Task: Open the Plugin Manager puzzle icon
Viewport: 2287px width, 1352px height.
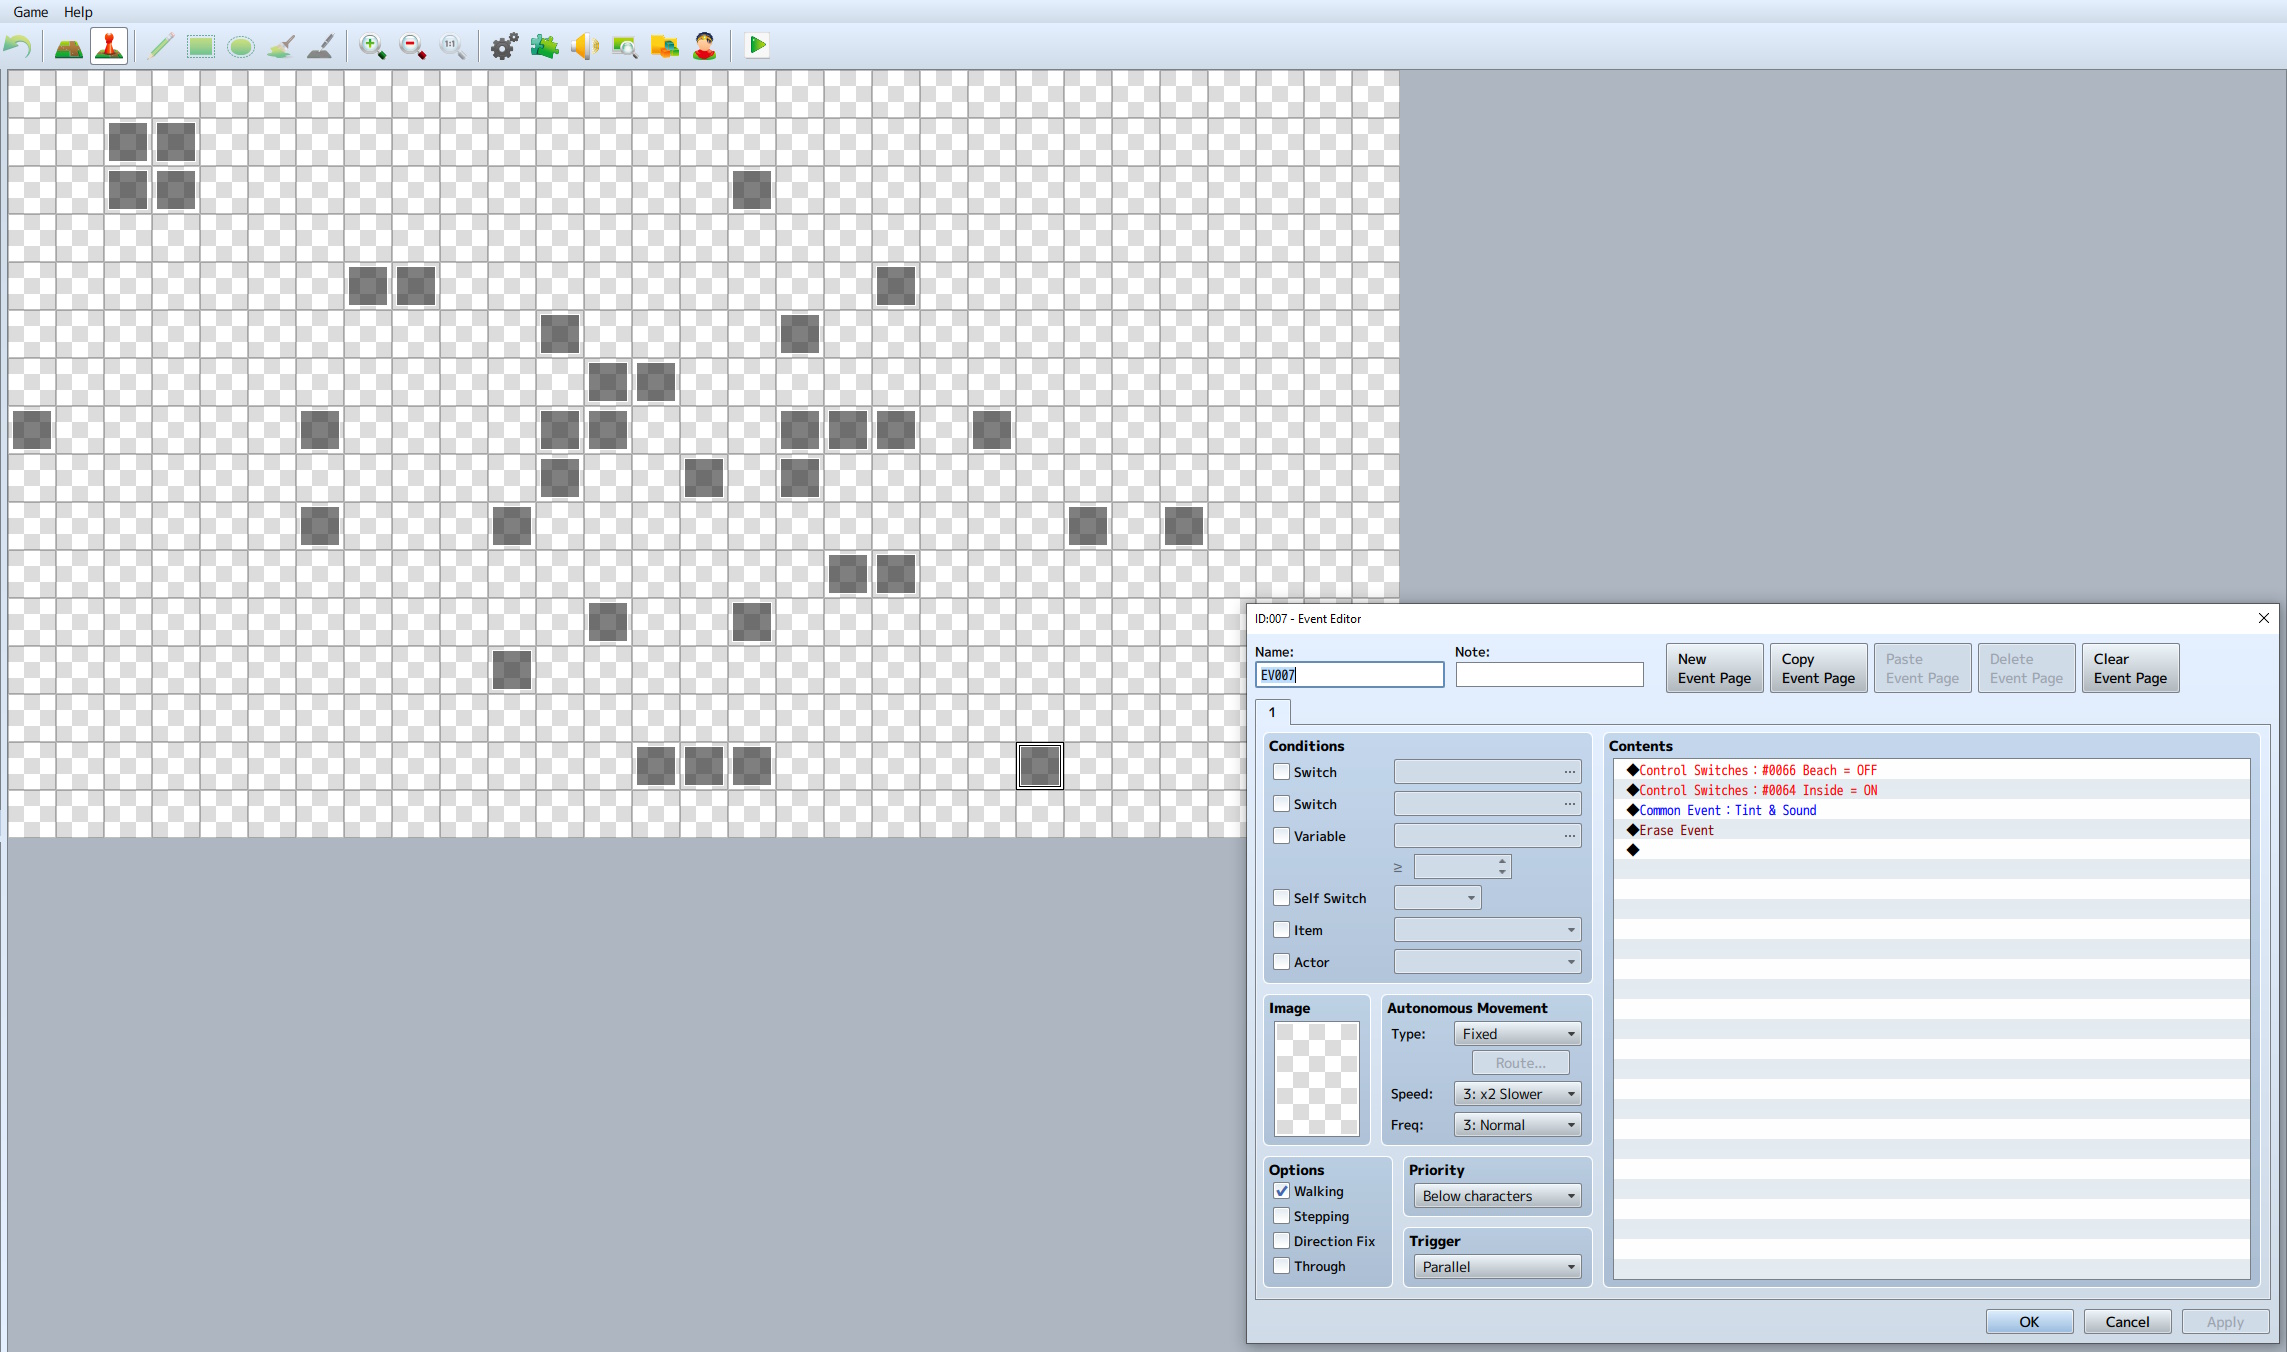Action: coord(544,46)
